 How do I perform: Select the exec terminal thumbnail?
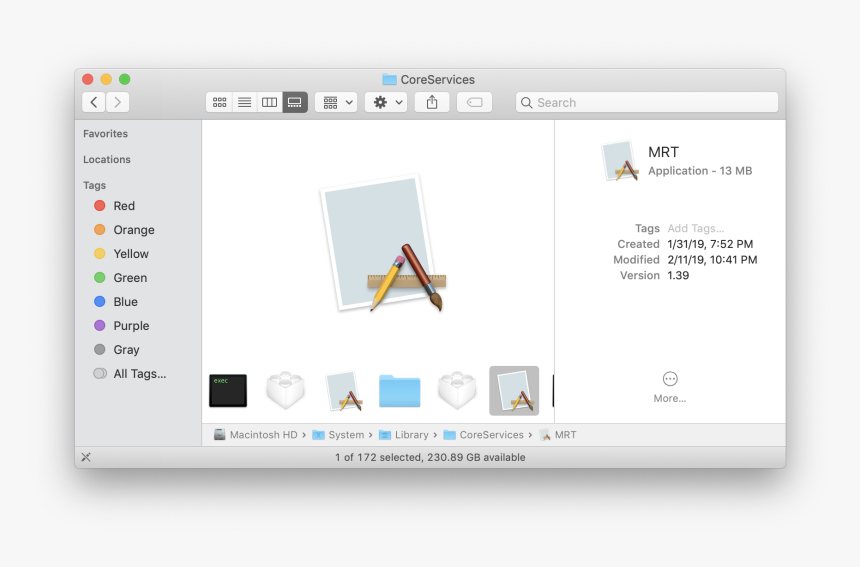pos(228,391)
